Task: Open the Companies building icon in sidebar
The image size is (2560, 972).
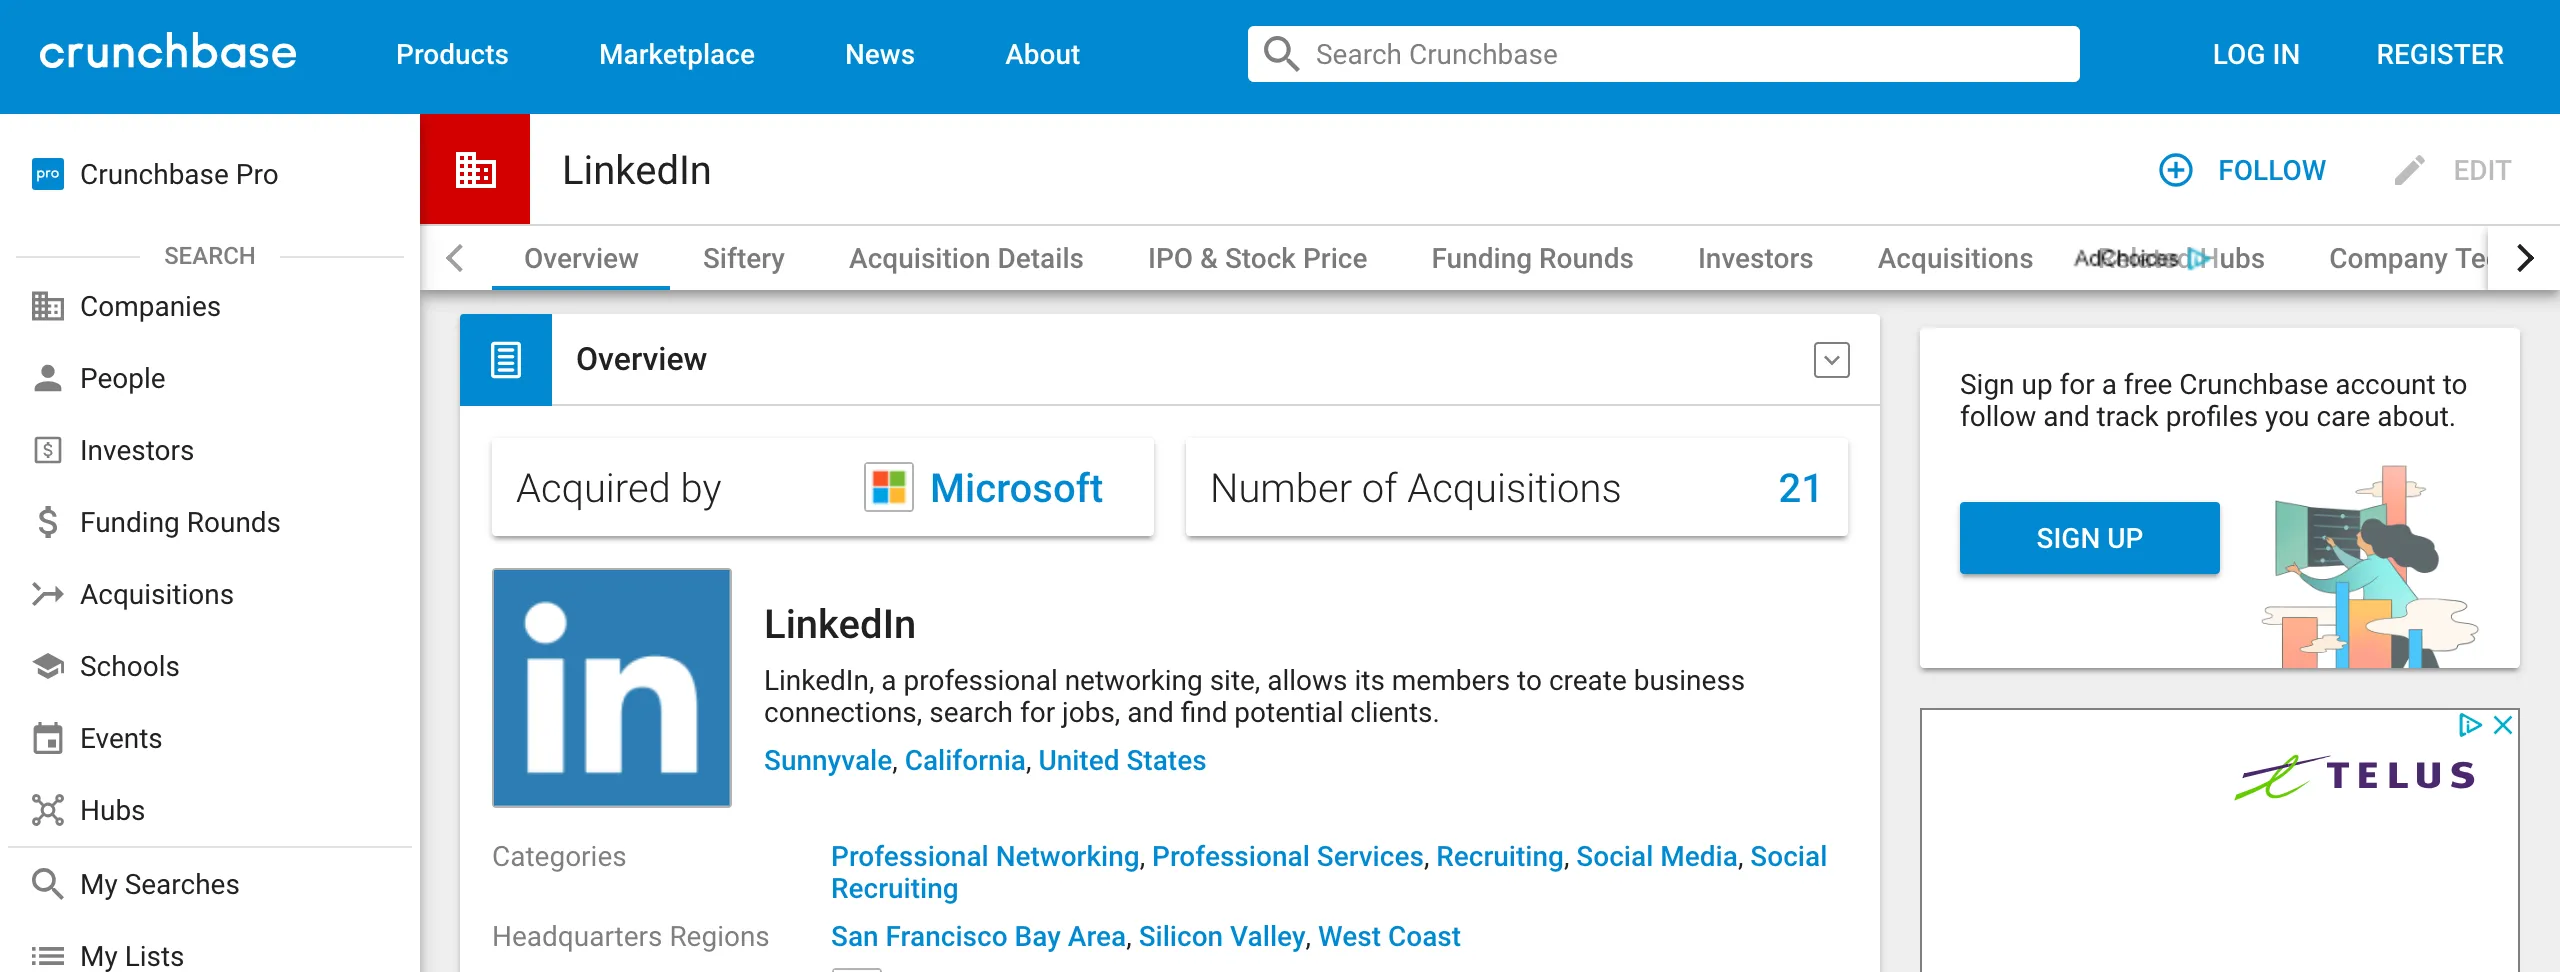Action: click(47, 306)
